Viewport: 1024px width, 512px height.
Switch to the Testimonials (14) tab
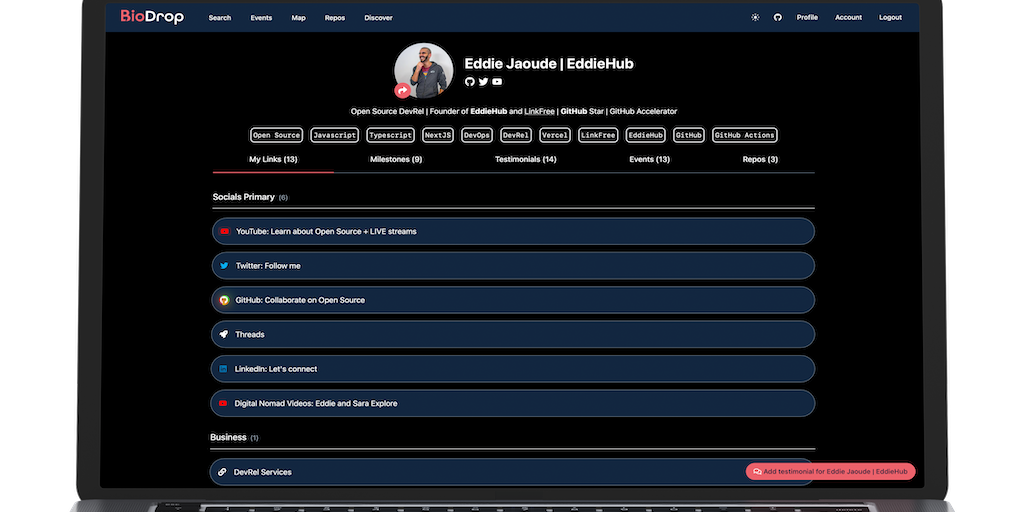coord(525,159)
